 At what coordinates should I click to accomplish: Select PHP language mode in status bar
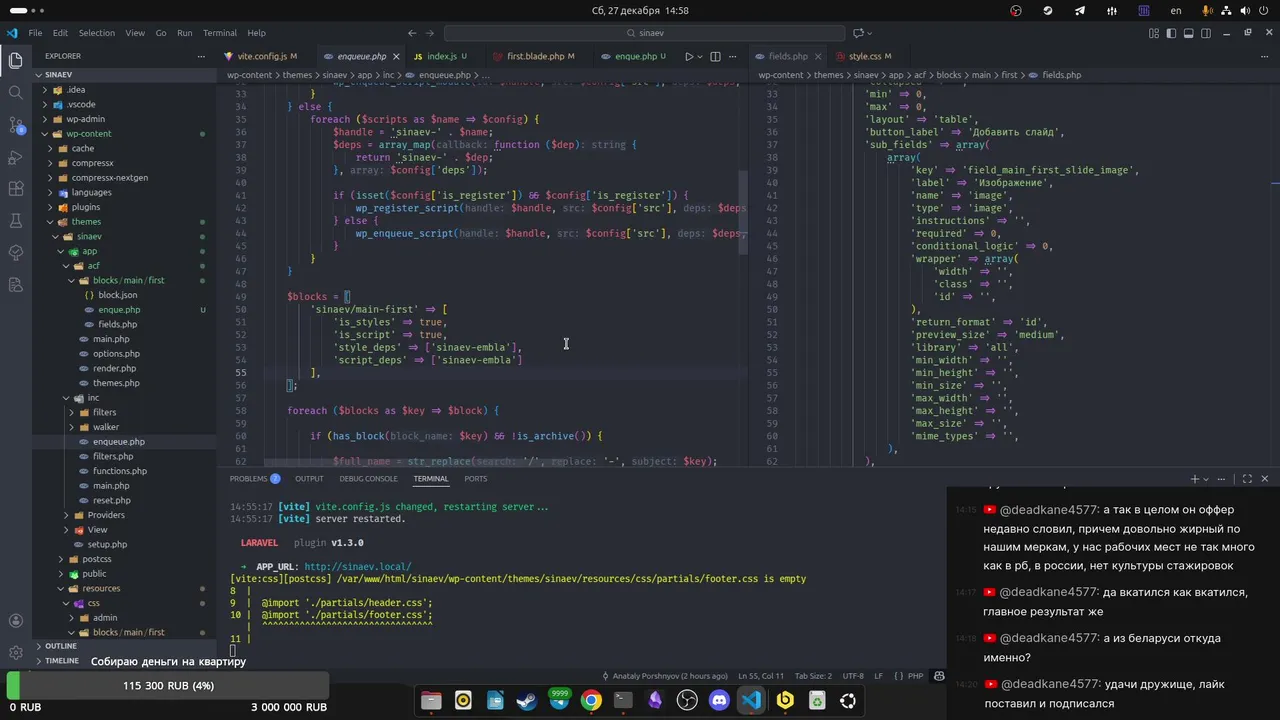coord(915,676)
